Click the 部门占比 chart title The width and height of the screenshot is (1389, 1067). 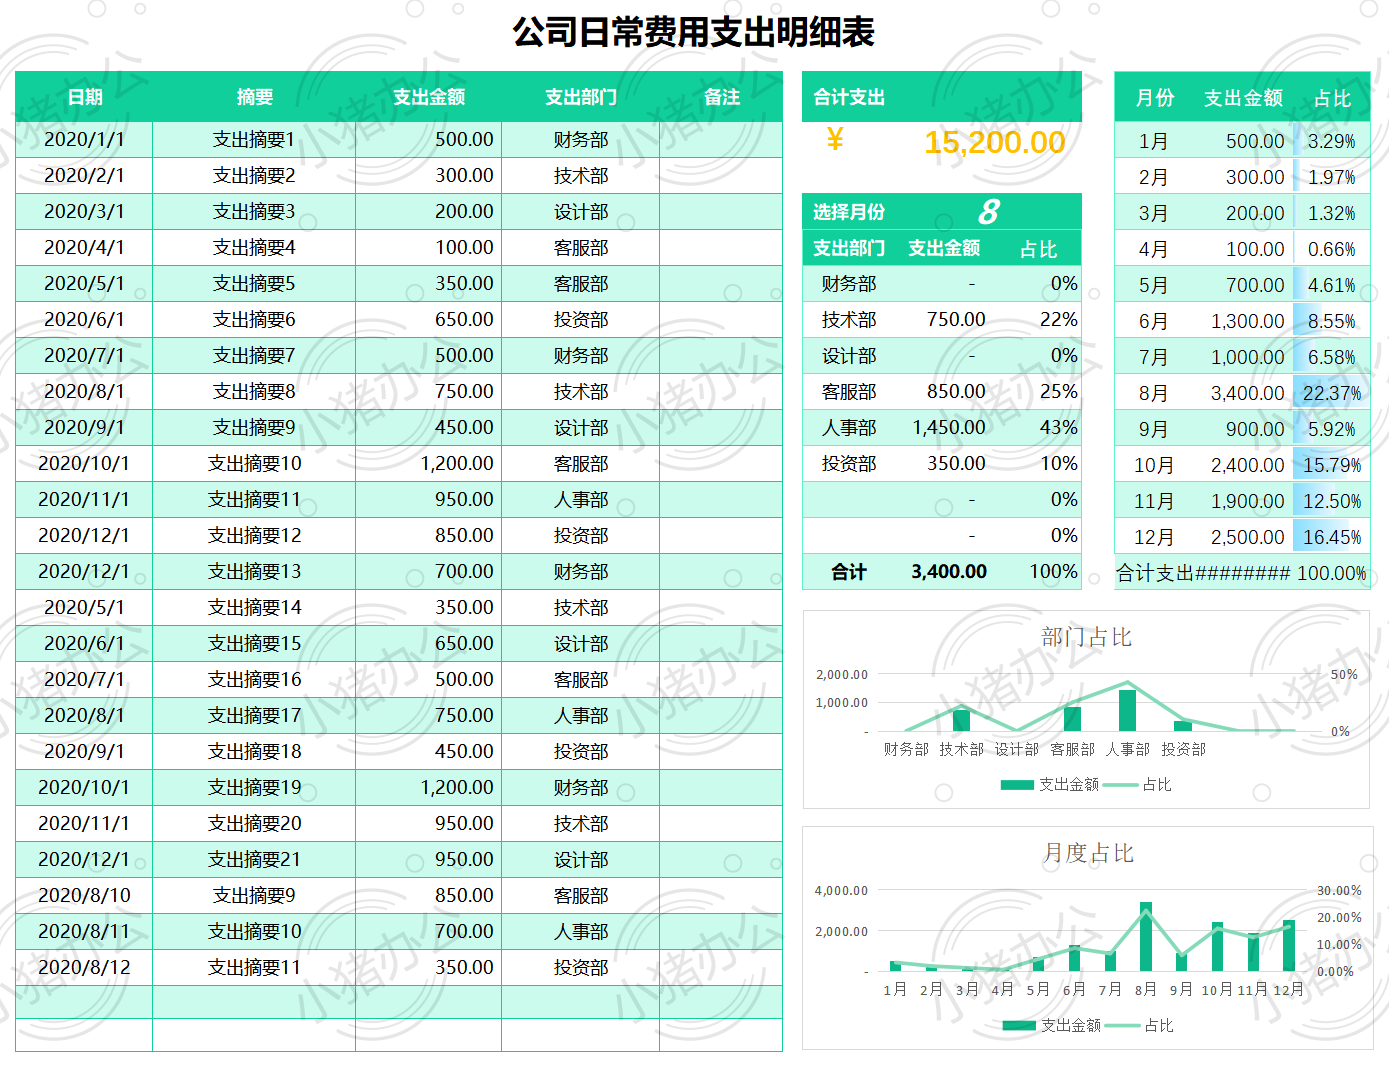[1086, 637]
